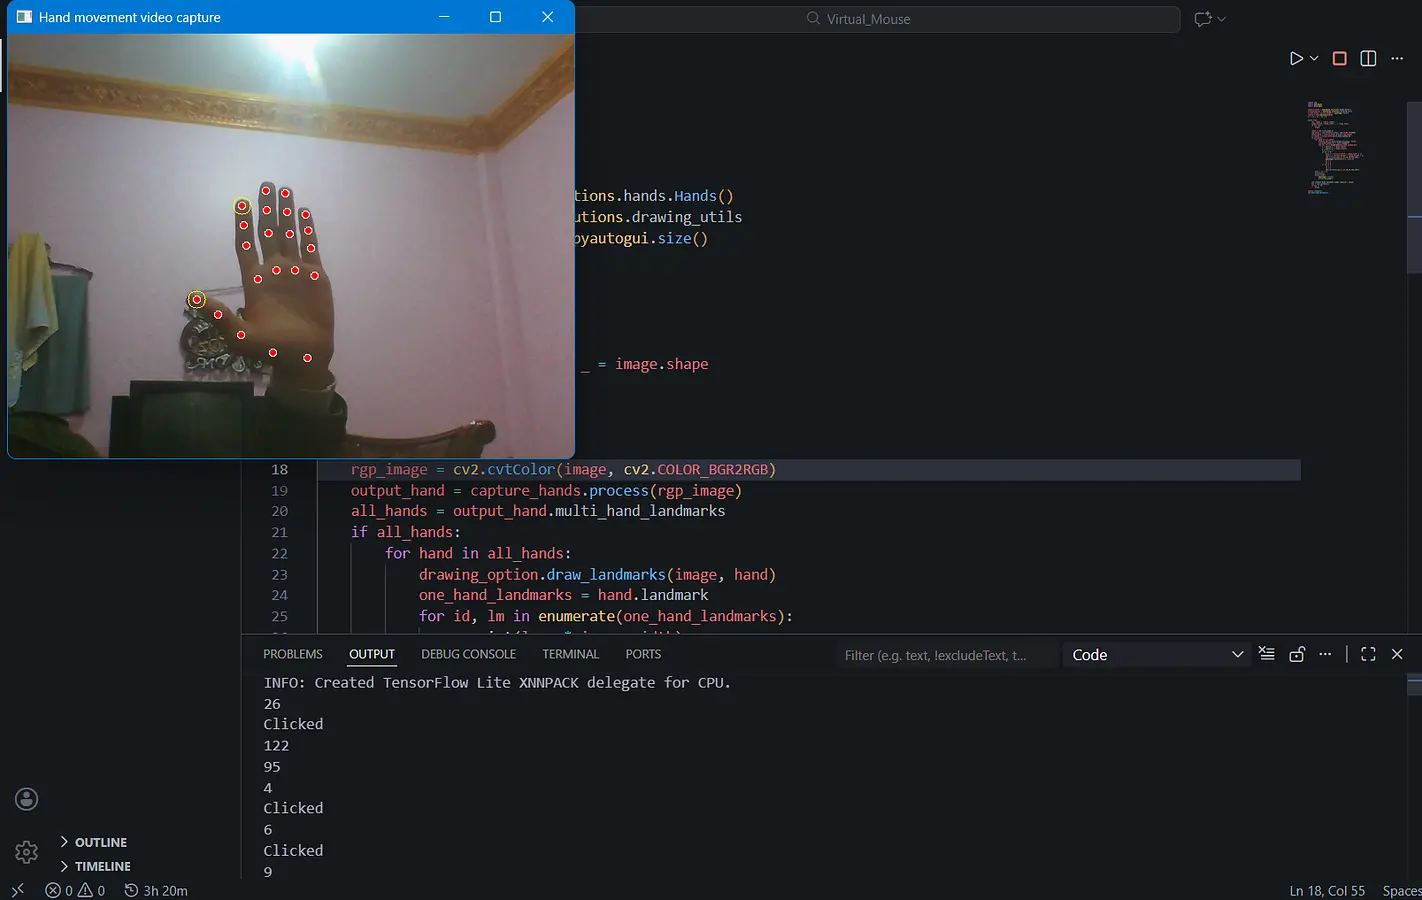Open run options dropdown arrow beside play
Image resolution: width=1422 pixels, height=900 pixels.
(x=1314, y=59)
